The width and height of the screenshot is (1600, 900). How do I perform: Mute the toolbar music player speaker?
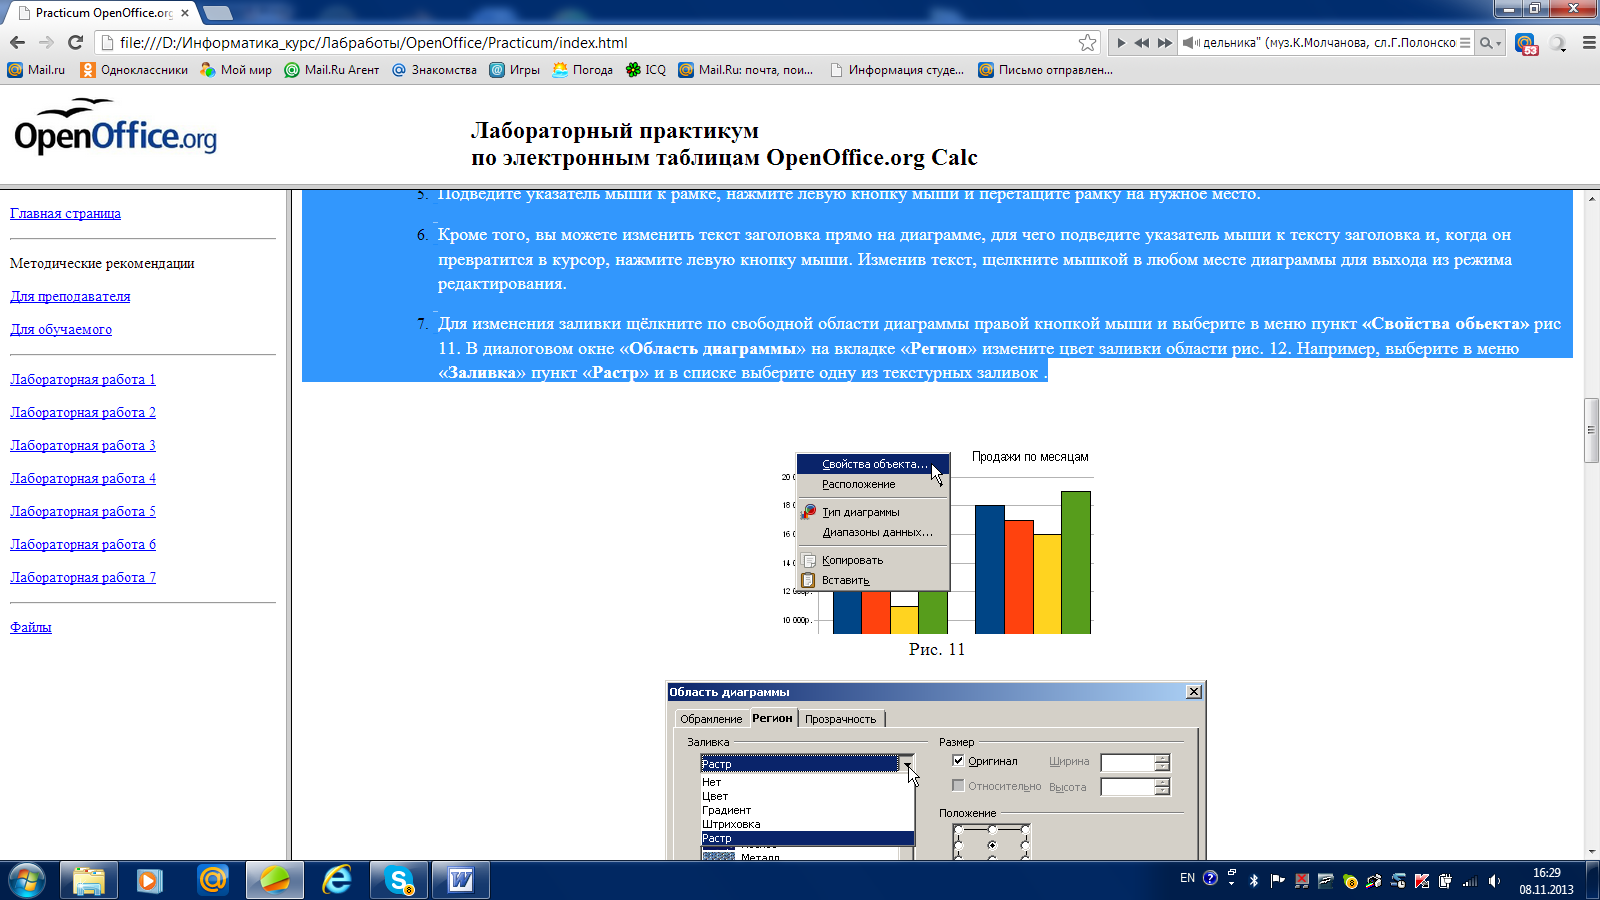[1191, 43]
